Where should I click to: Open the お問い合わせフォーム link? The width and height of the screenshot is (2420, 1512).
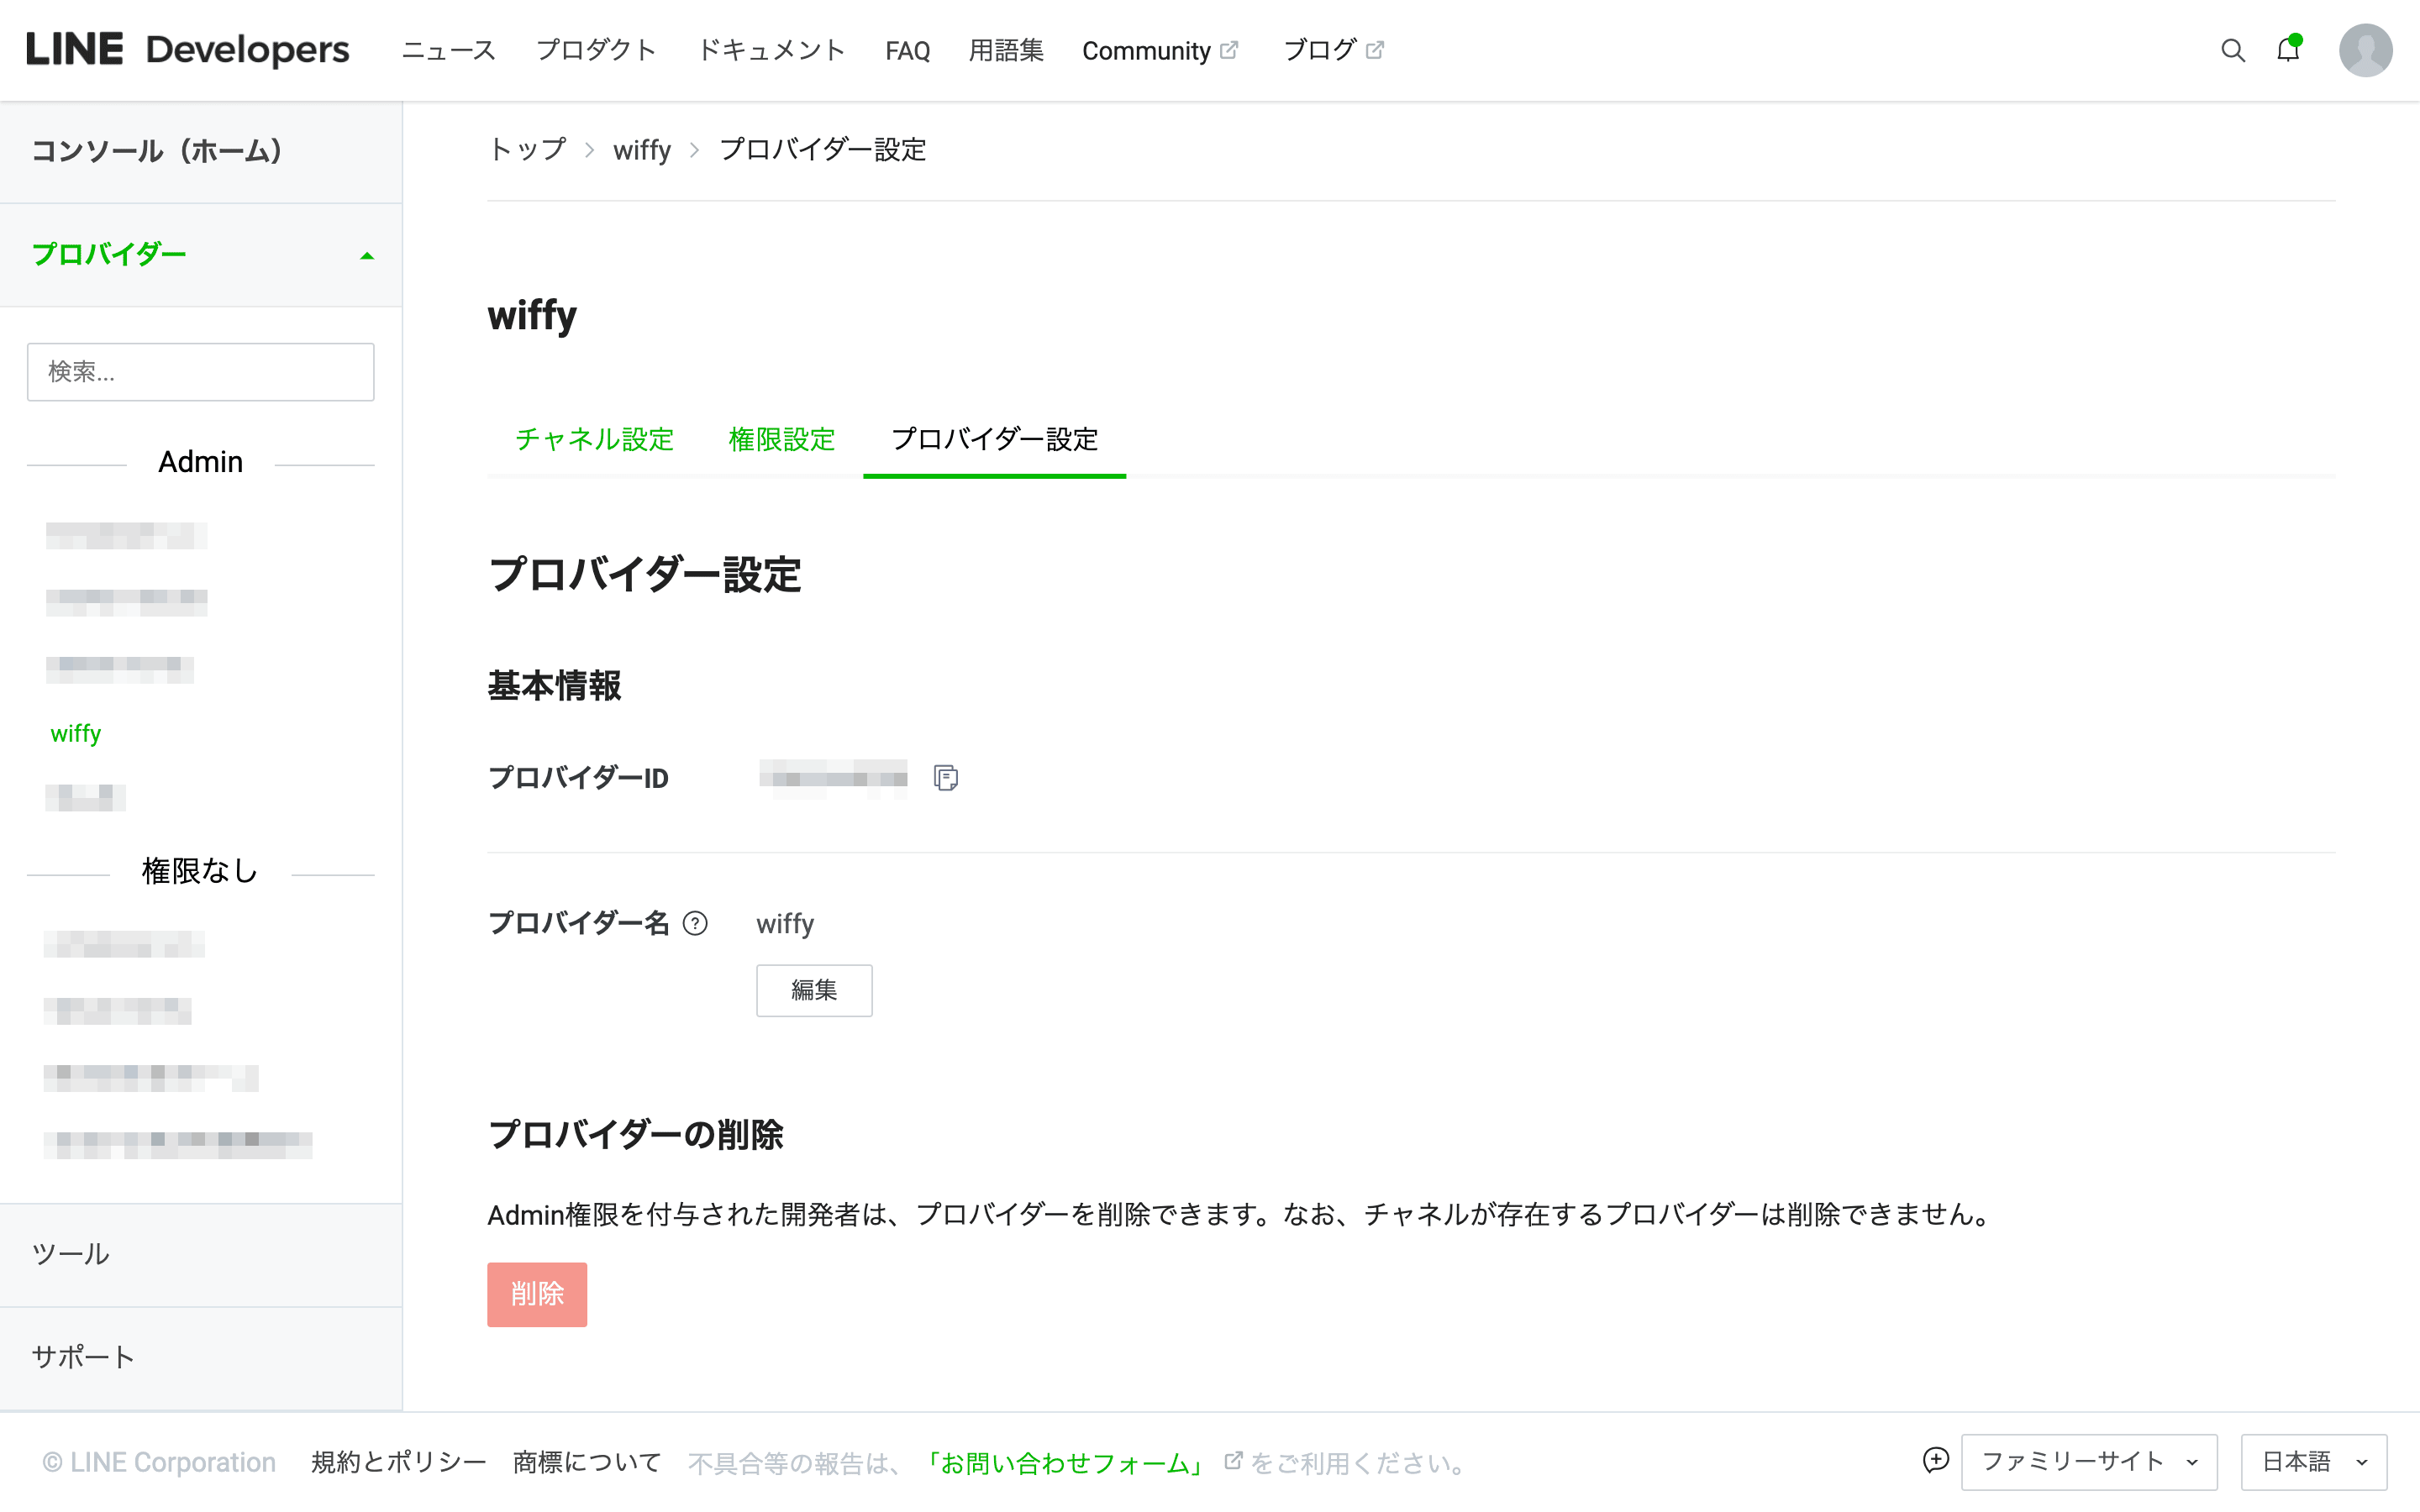click(1066, 1463)
